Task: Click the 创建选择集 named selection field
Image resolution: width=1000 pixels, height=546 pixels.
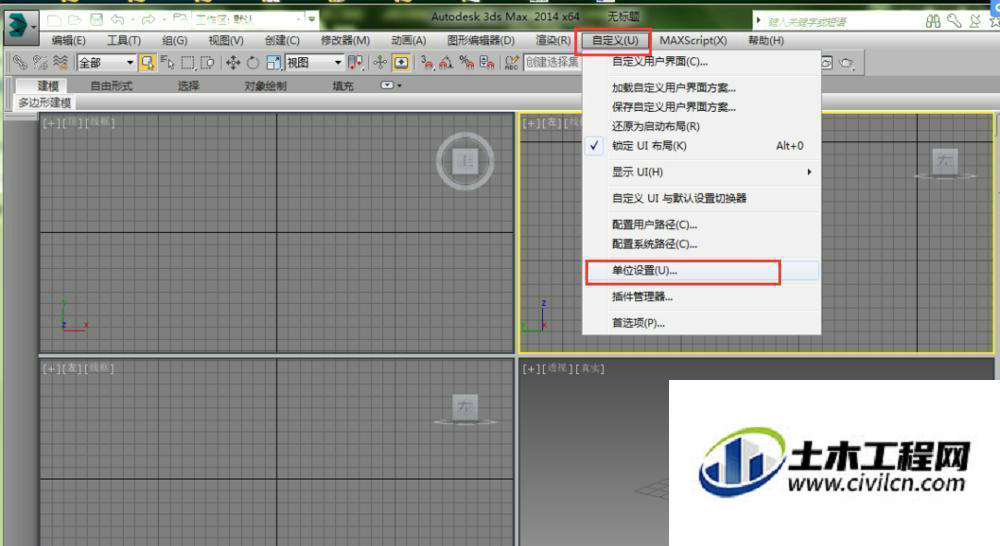Action: [552, 63]
